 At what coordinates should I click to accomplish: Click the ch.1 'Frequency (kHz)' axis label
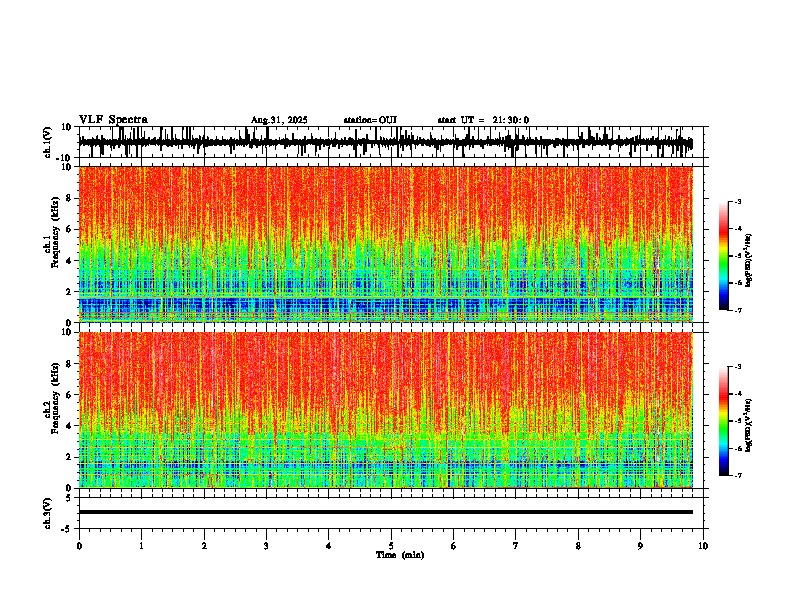55,232
